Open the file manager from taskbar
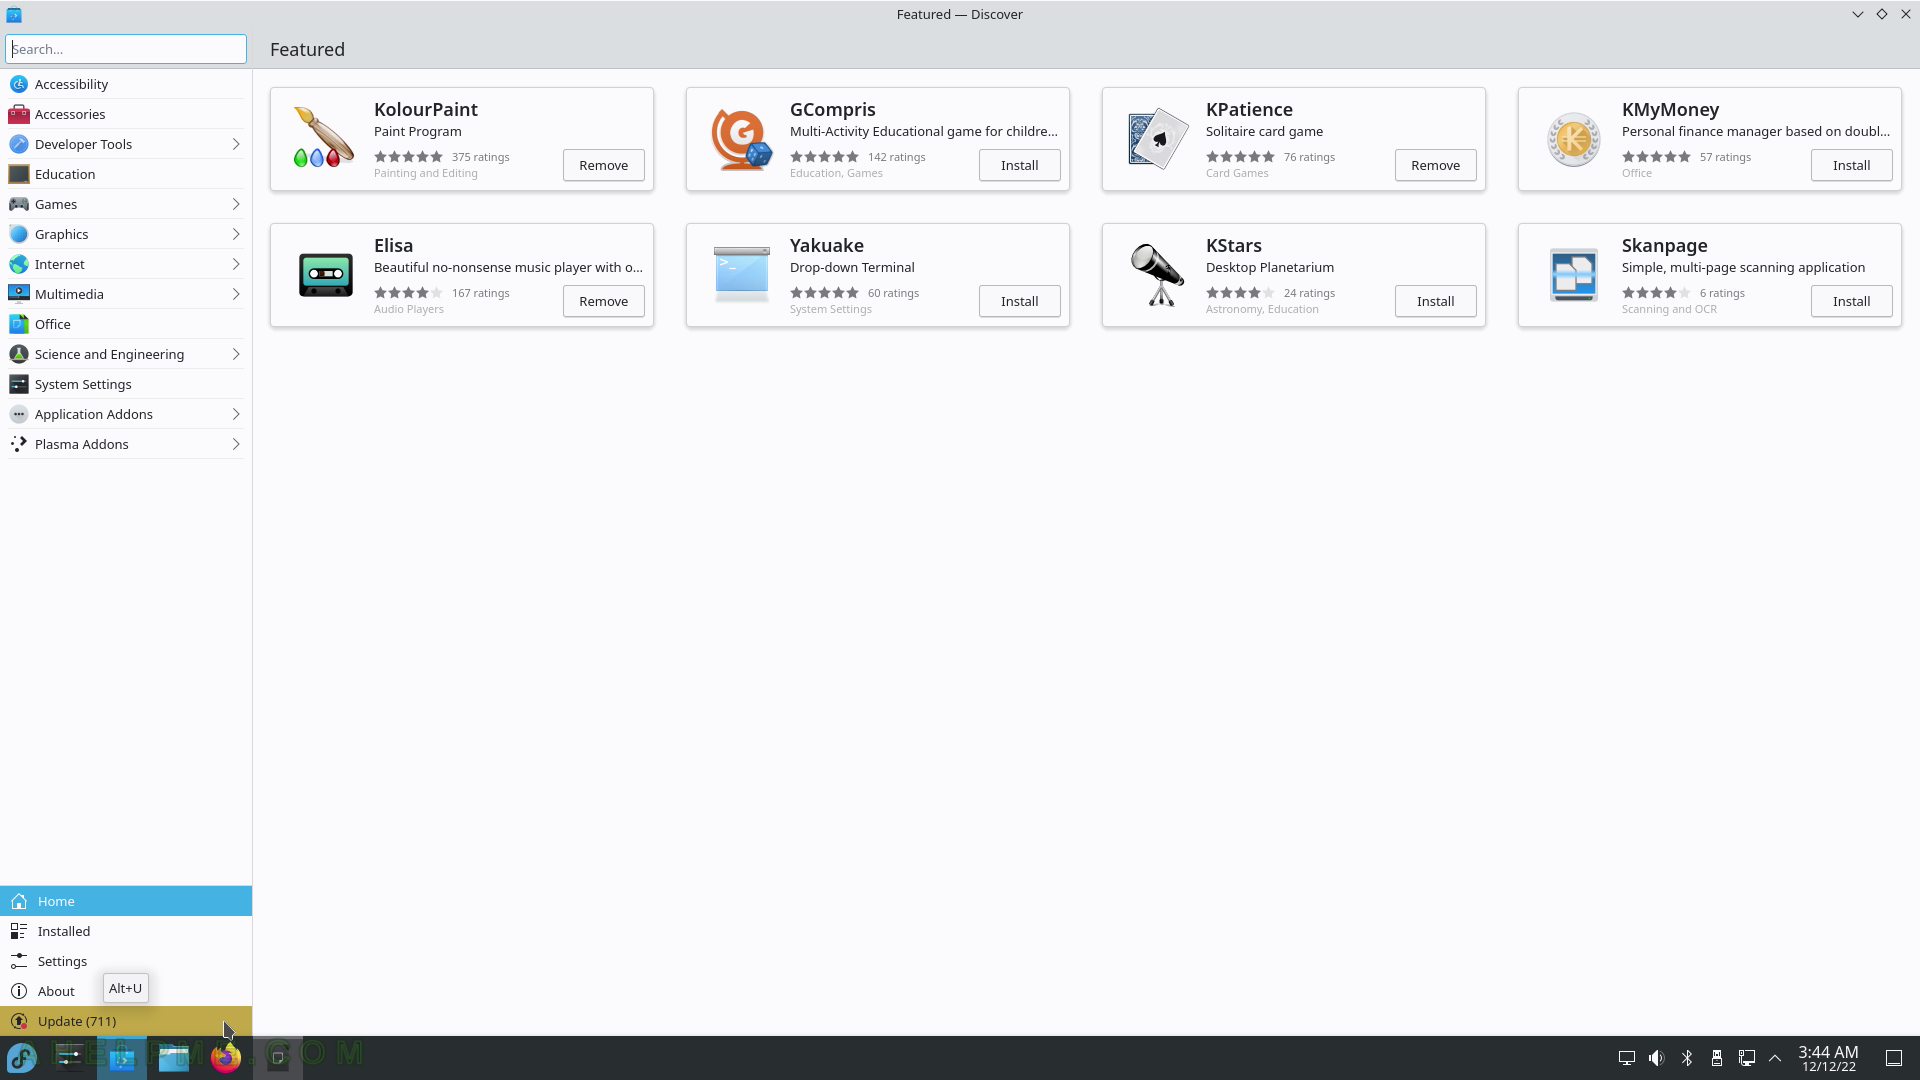Viewport: 1920px width, 1080px height. 174,1058
